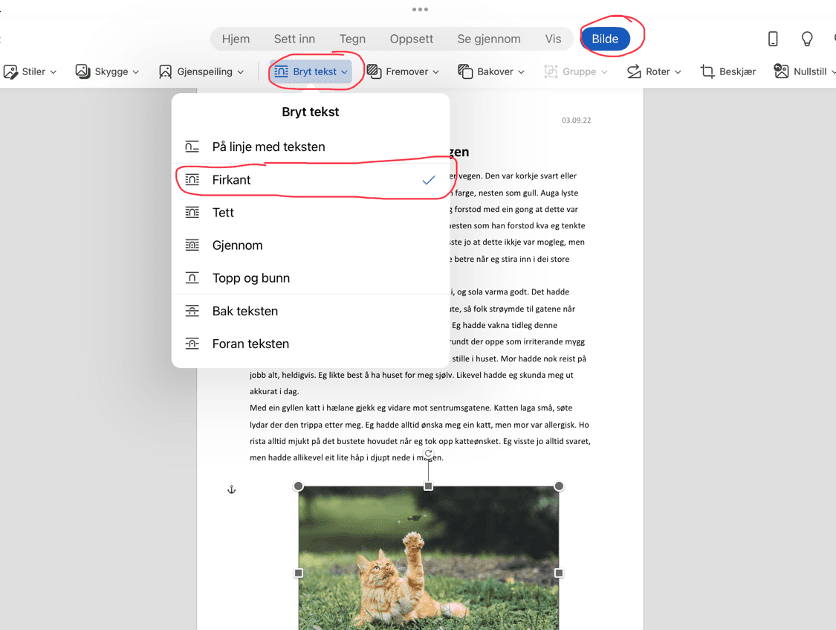Viewport: 836px width, 630px height.
Task: Open the Se gjennom tab
Action: pos(488,39)
